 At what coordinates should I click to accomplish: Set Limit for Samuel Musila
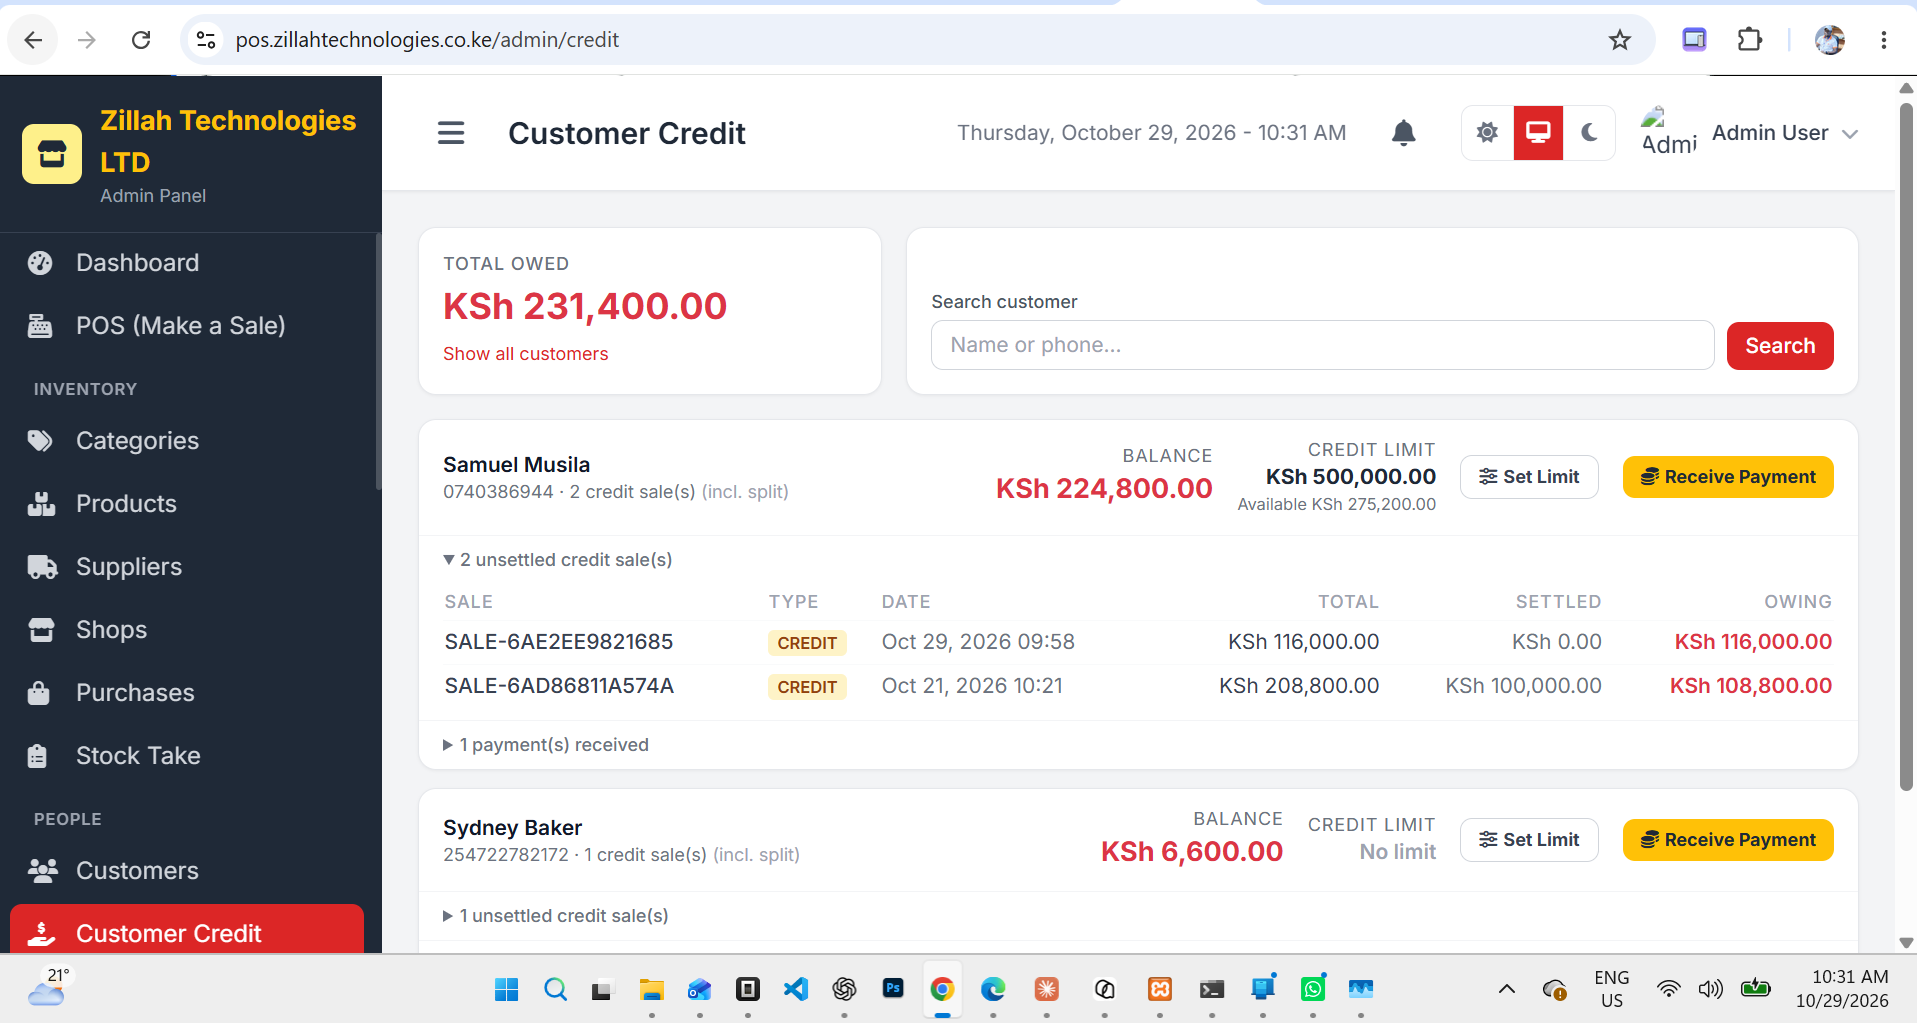click(x=1529, y=477)
